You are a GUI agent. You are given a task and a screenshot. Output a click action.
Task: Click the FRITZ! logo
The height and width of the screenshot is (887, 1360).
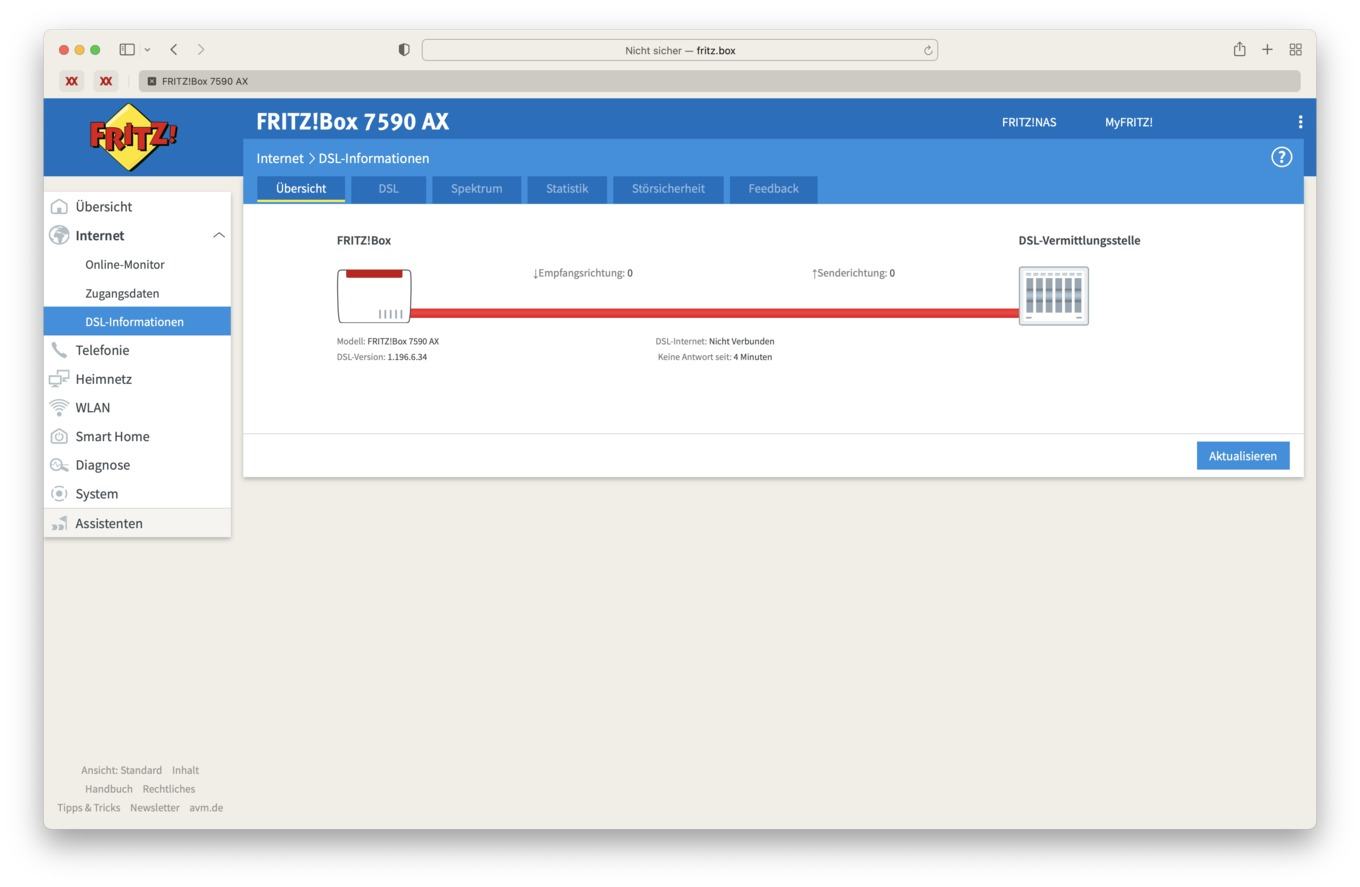point(133,137)
